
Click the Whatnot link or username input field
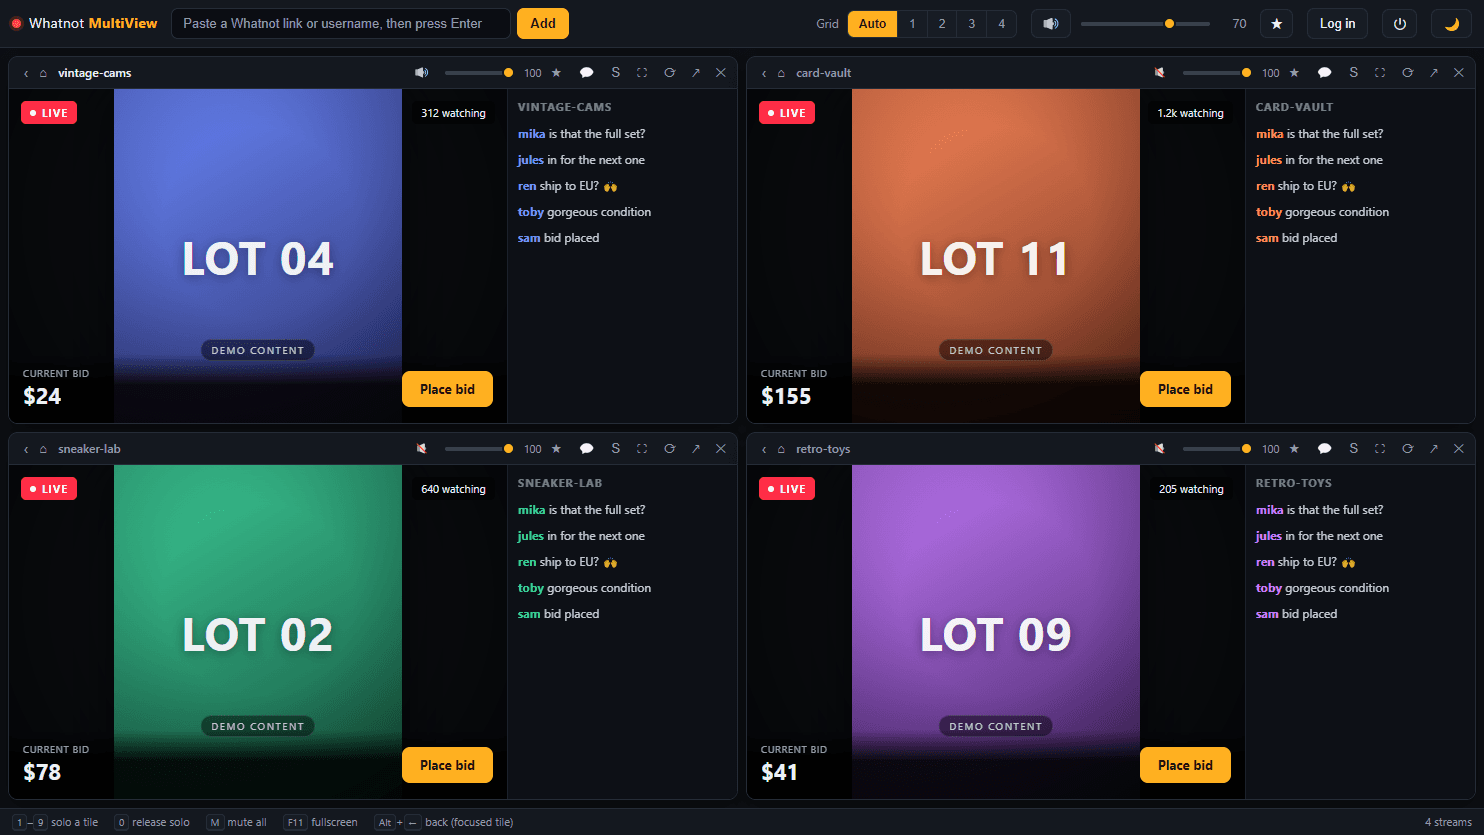coord(341,24)
